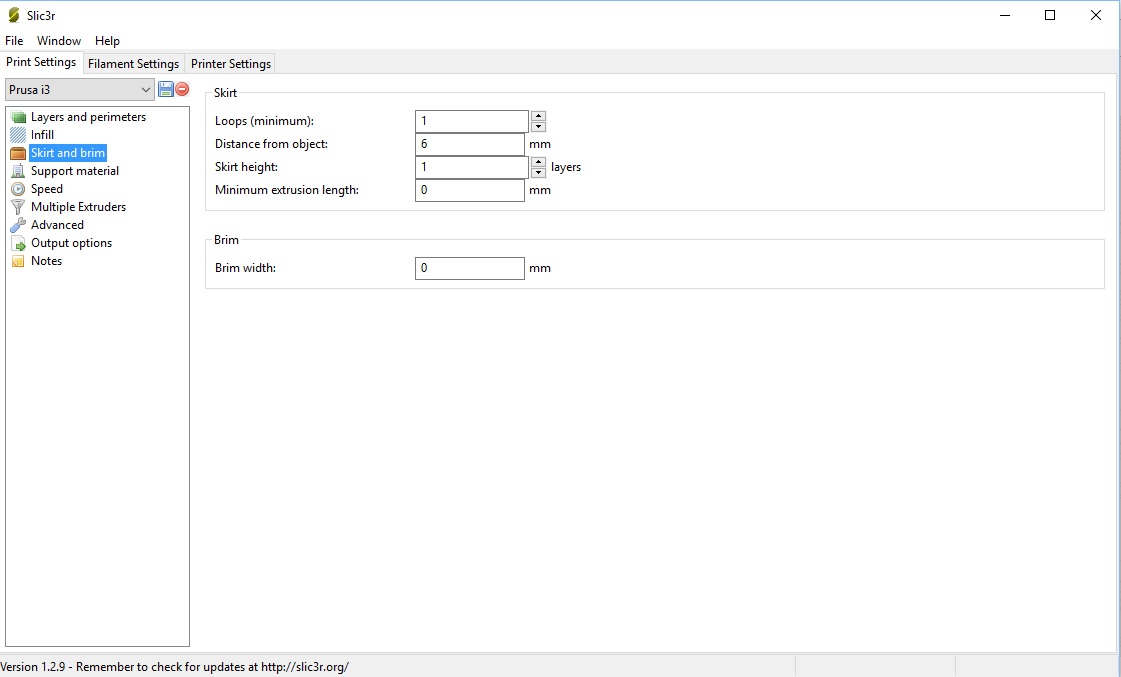
Task: Select Skirt and brim in the sidebar
Action: click(68, 153)
